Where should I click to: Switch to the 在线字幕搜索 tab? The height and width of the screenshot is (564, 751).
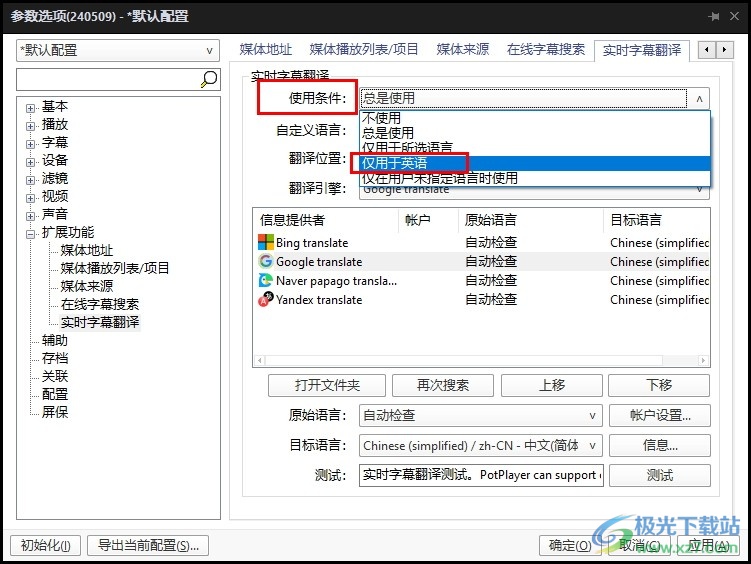pyautogui.click(x=546, y=49)
